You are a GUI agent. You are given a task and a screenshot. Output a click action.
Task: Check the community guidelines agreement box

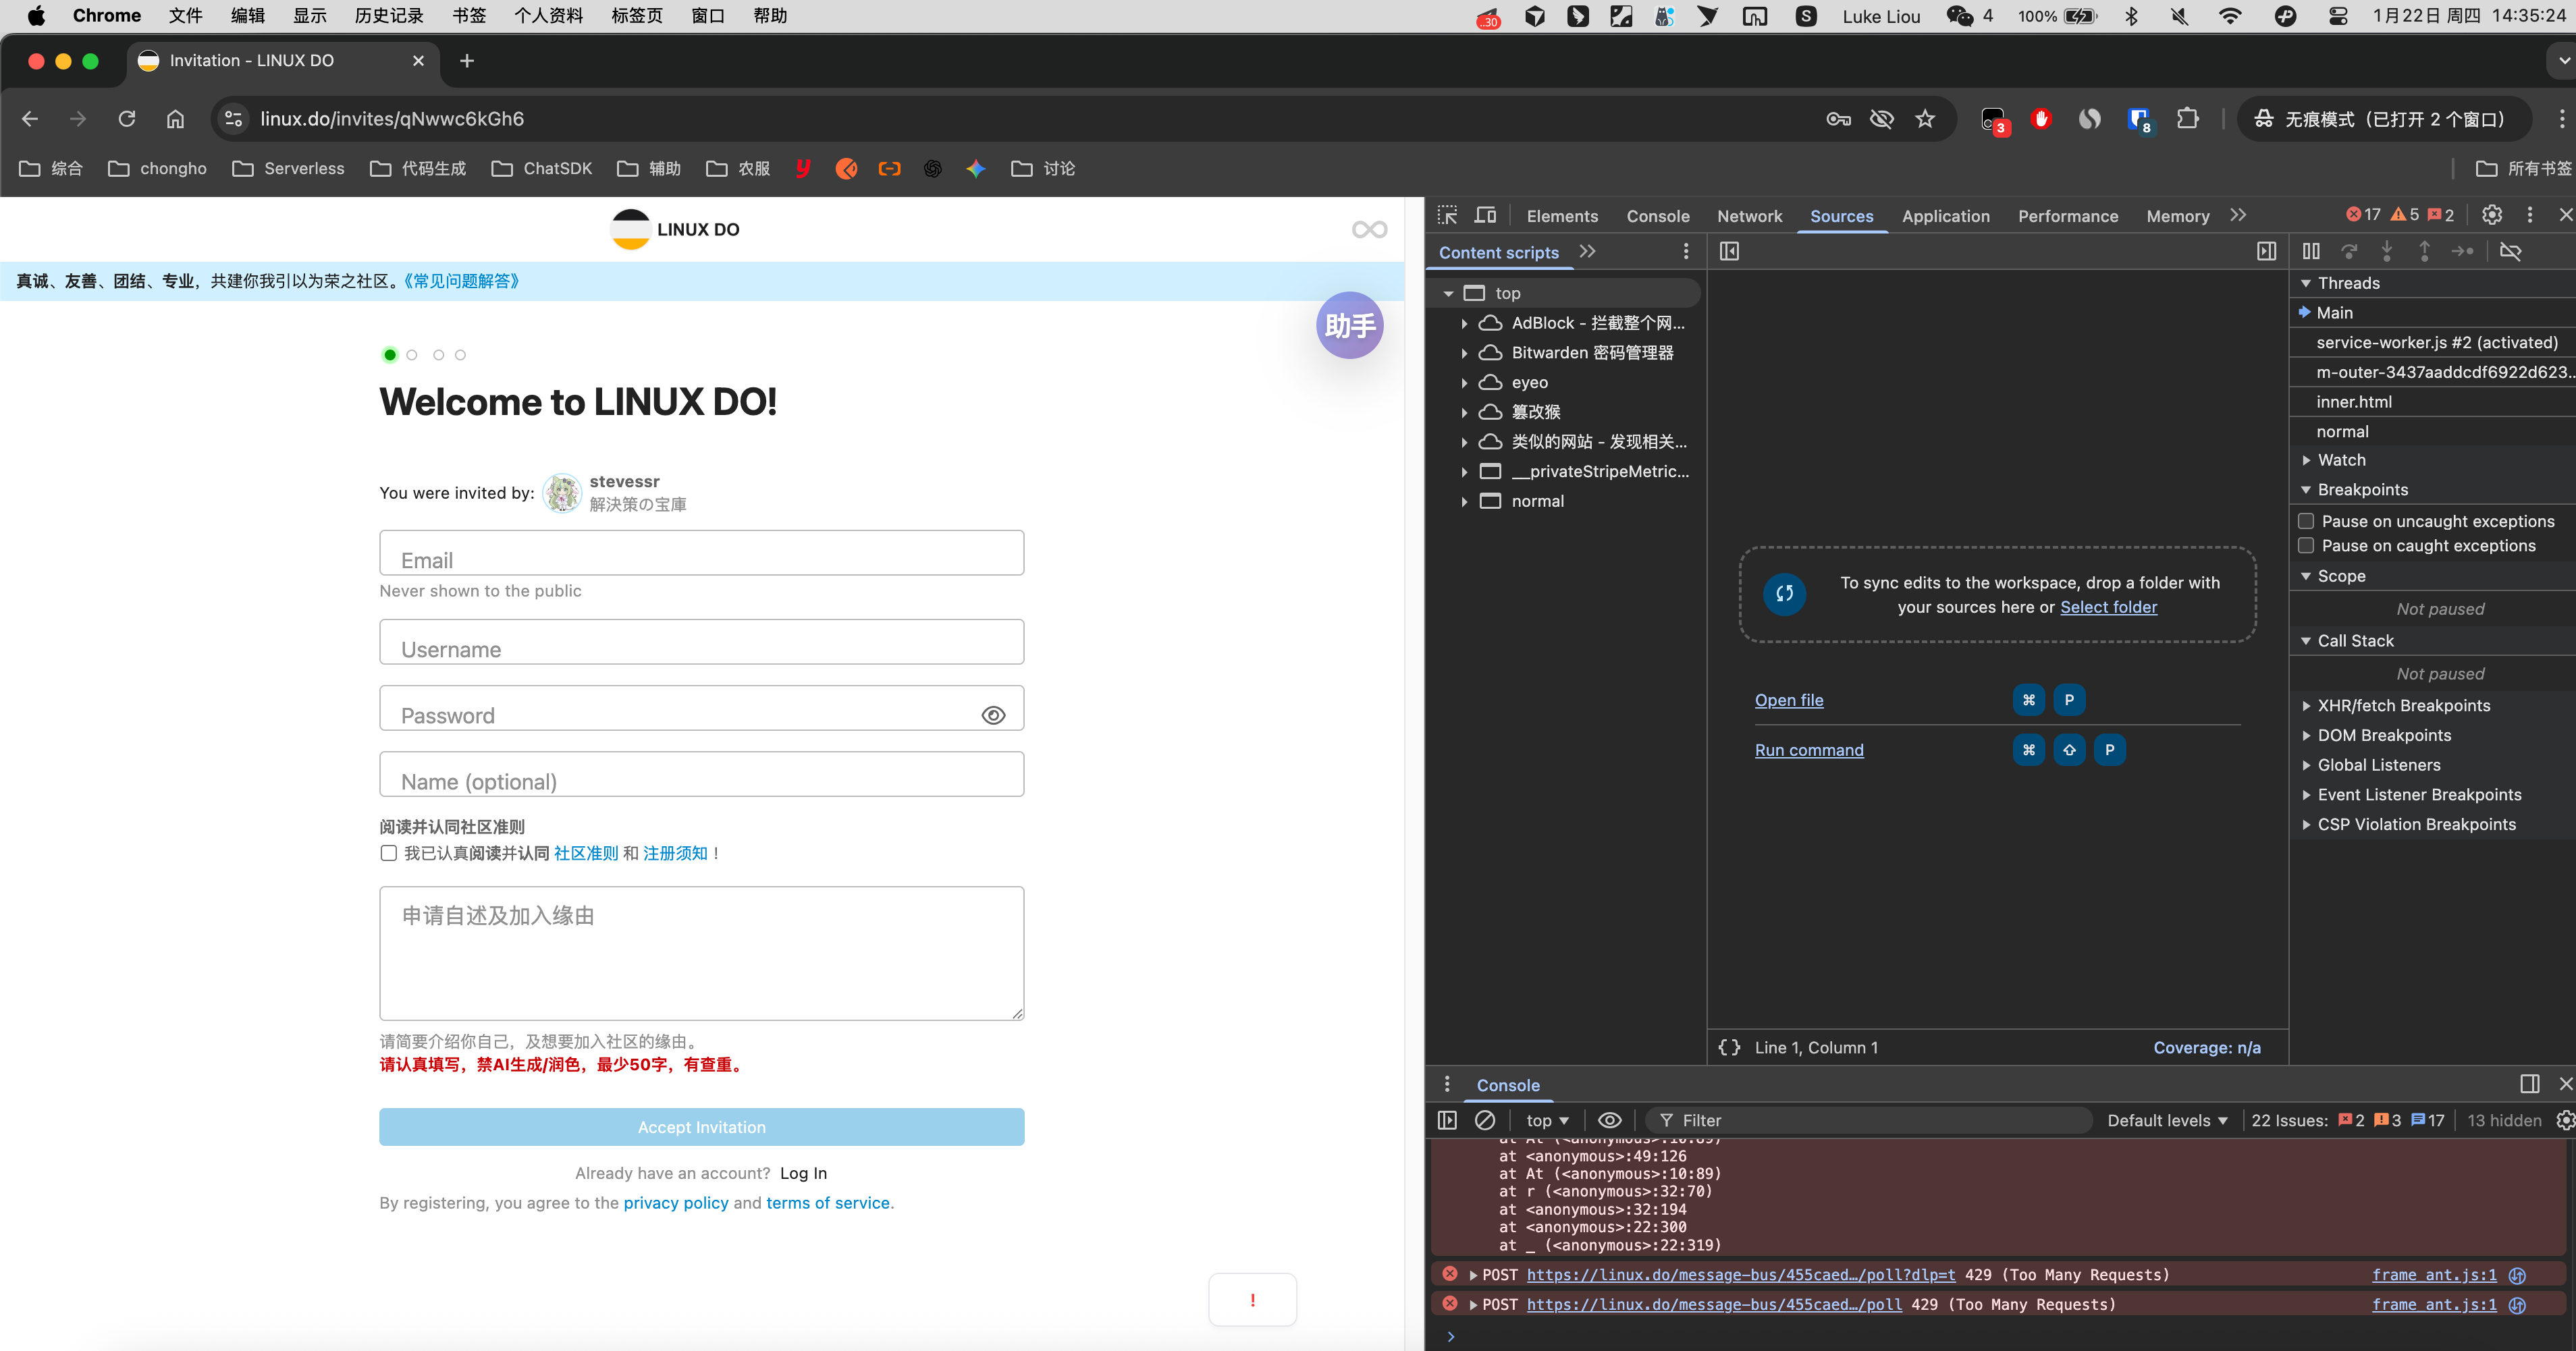[x=389, y=853]
